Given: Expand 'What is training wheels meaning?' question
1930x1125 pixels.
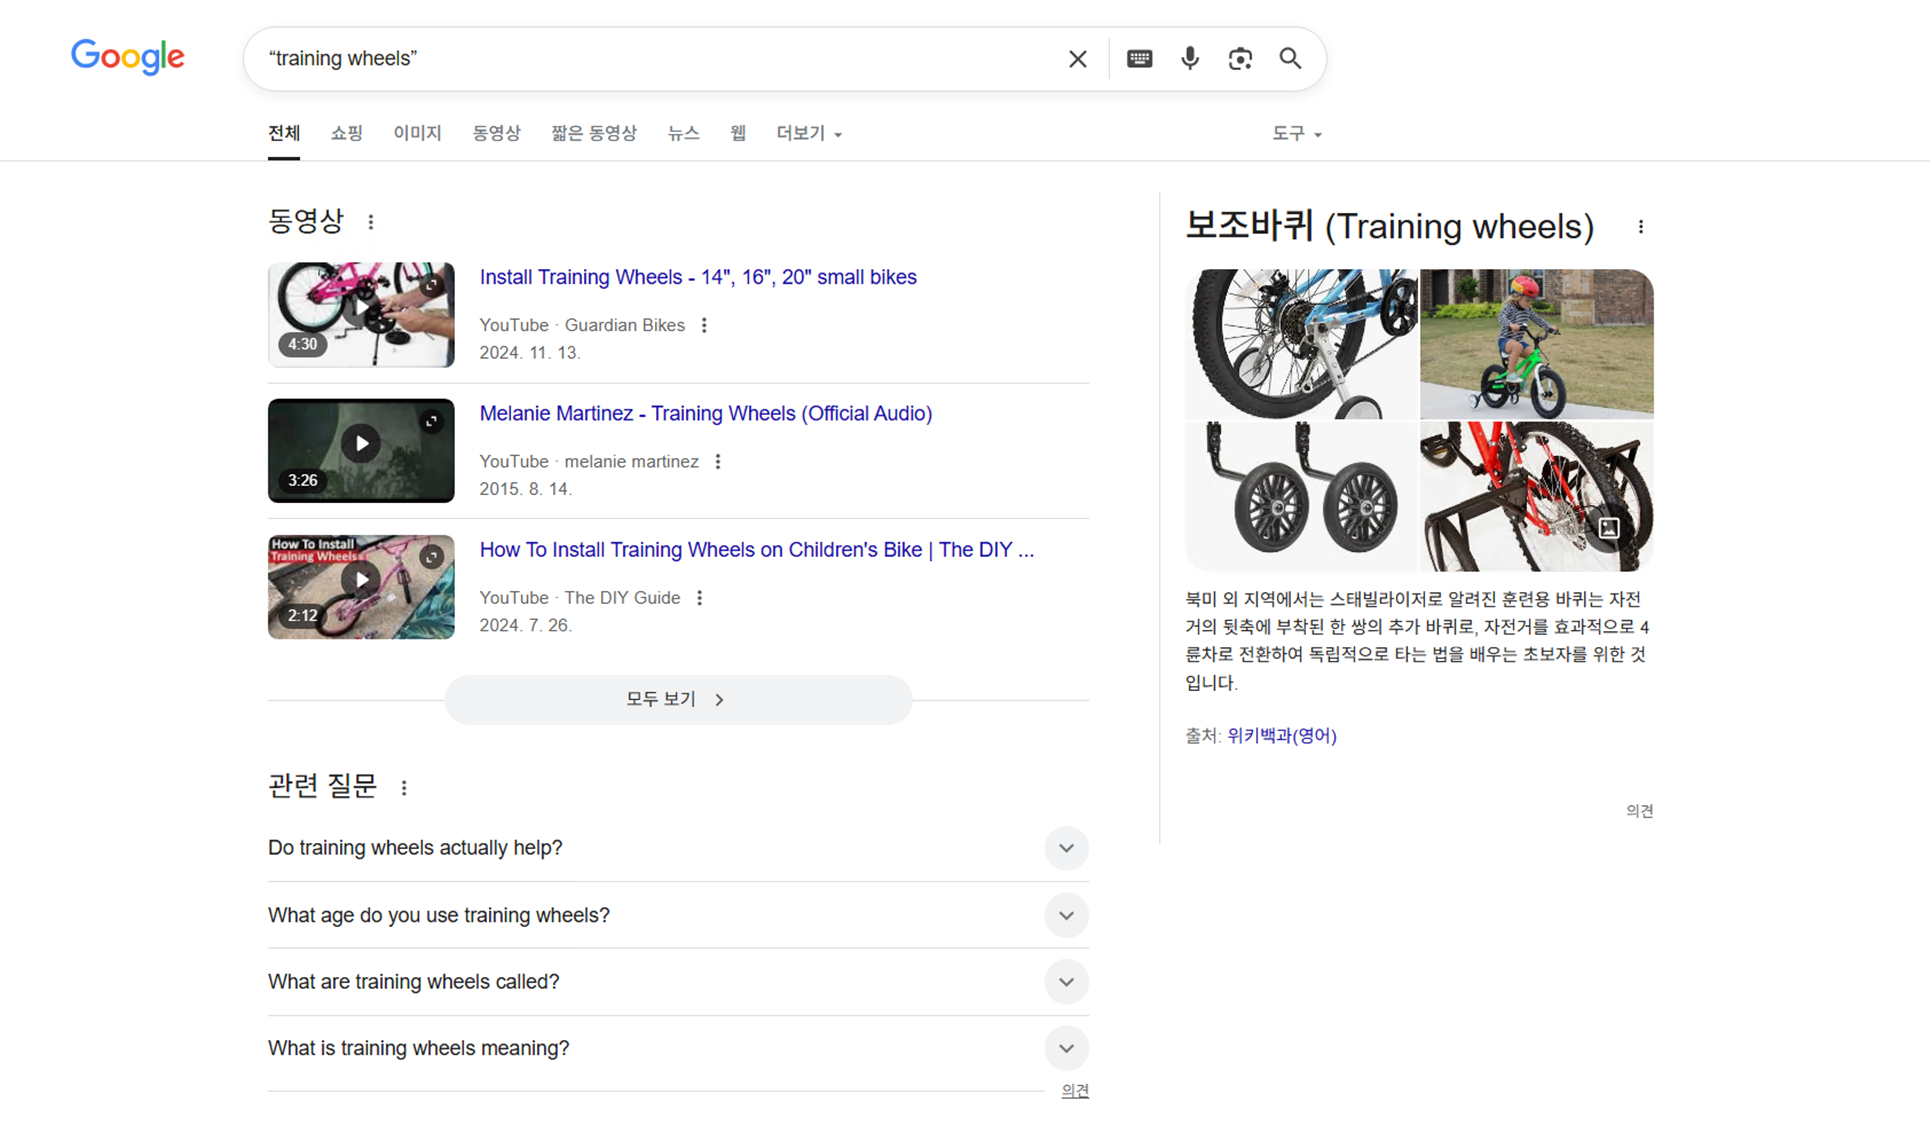Looking at the screenshot, I should (x=1066, y=1048).
